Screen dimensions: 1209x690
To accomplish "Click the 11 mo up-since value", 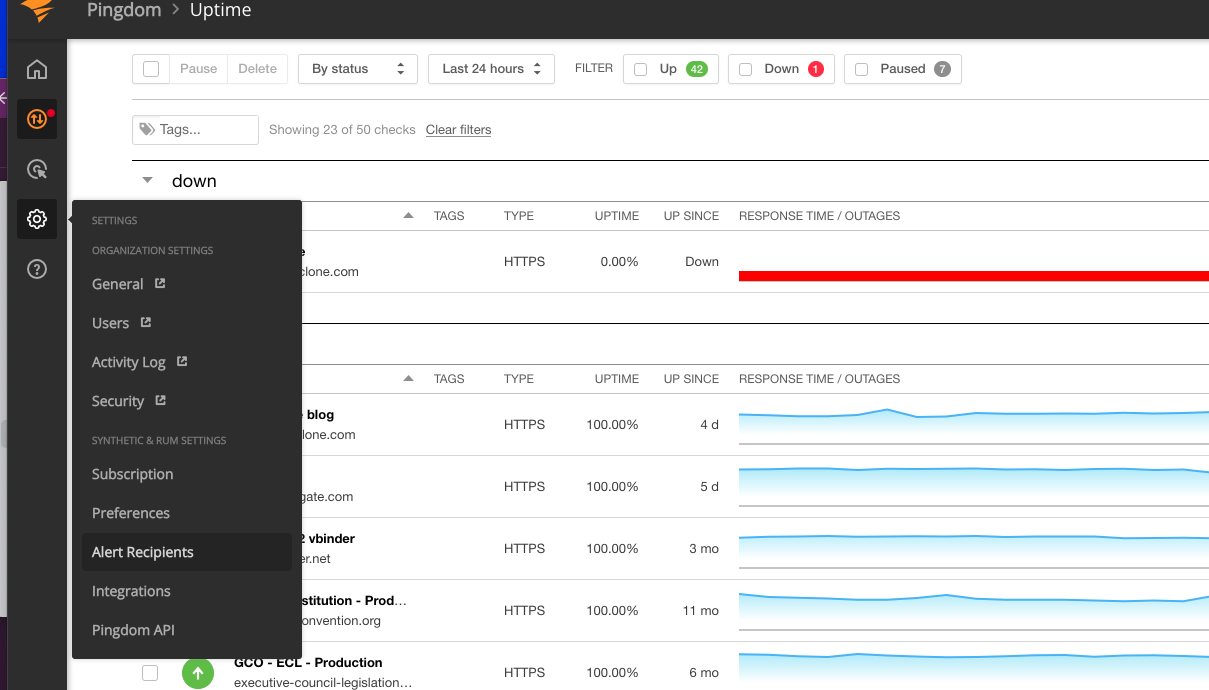I will (702, 611).
